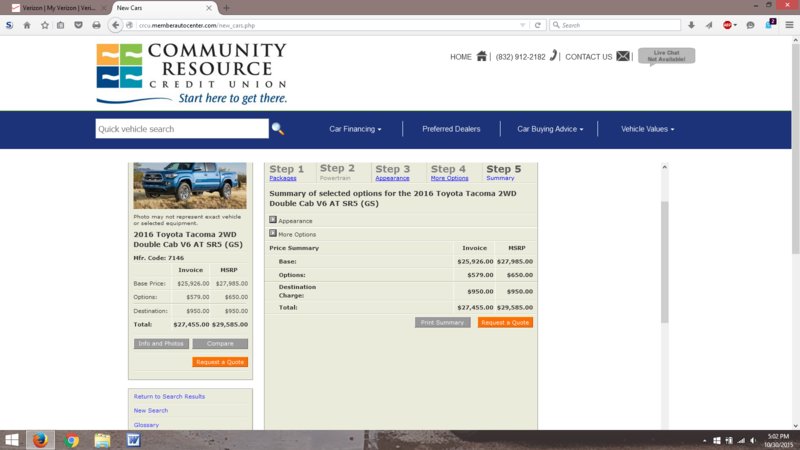Viewport: 800px width, 450px height.
Task: Click the Print Summary button
Action: point(442,322)
